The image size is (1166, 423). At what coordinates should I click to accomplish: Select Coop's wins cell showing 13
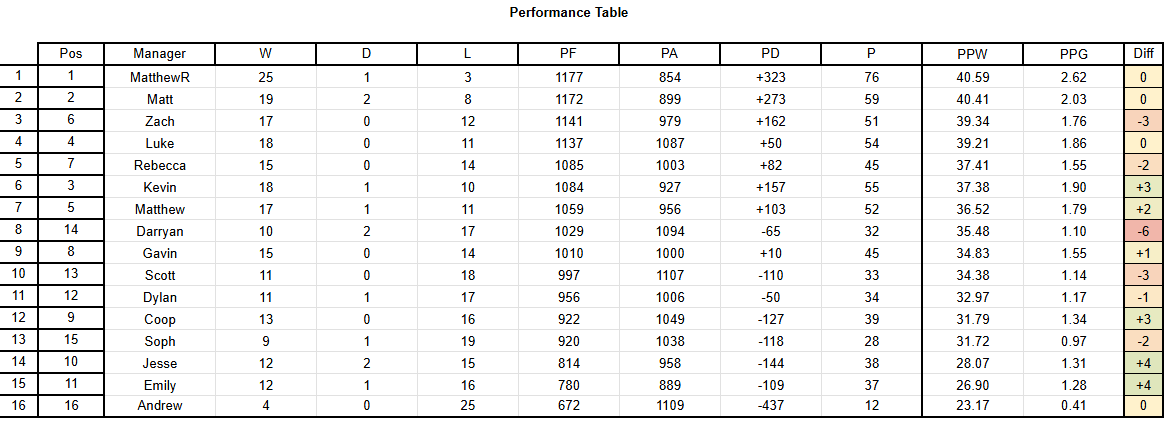pyautogui.click(x=265, y=320)
